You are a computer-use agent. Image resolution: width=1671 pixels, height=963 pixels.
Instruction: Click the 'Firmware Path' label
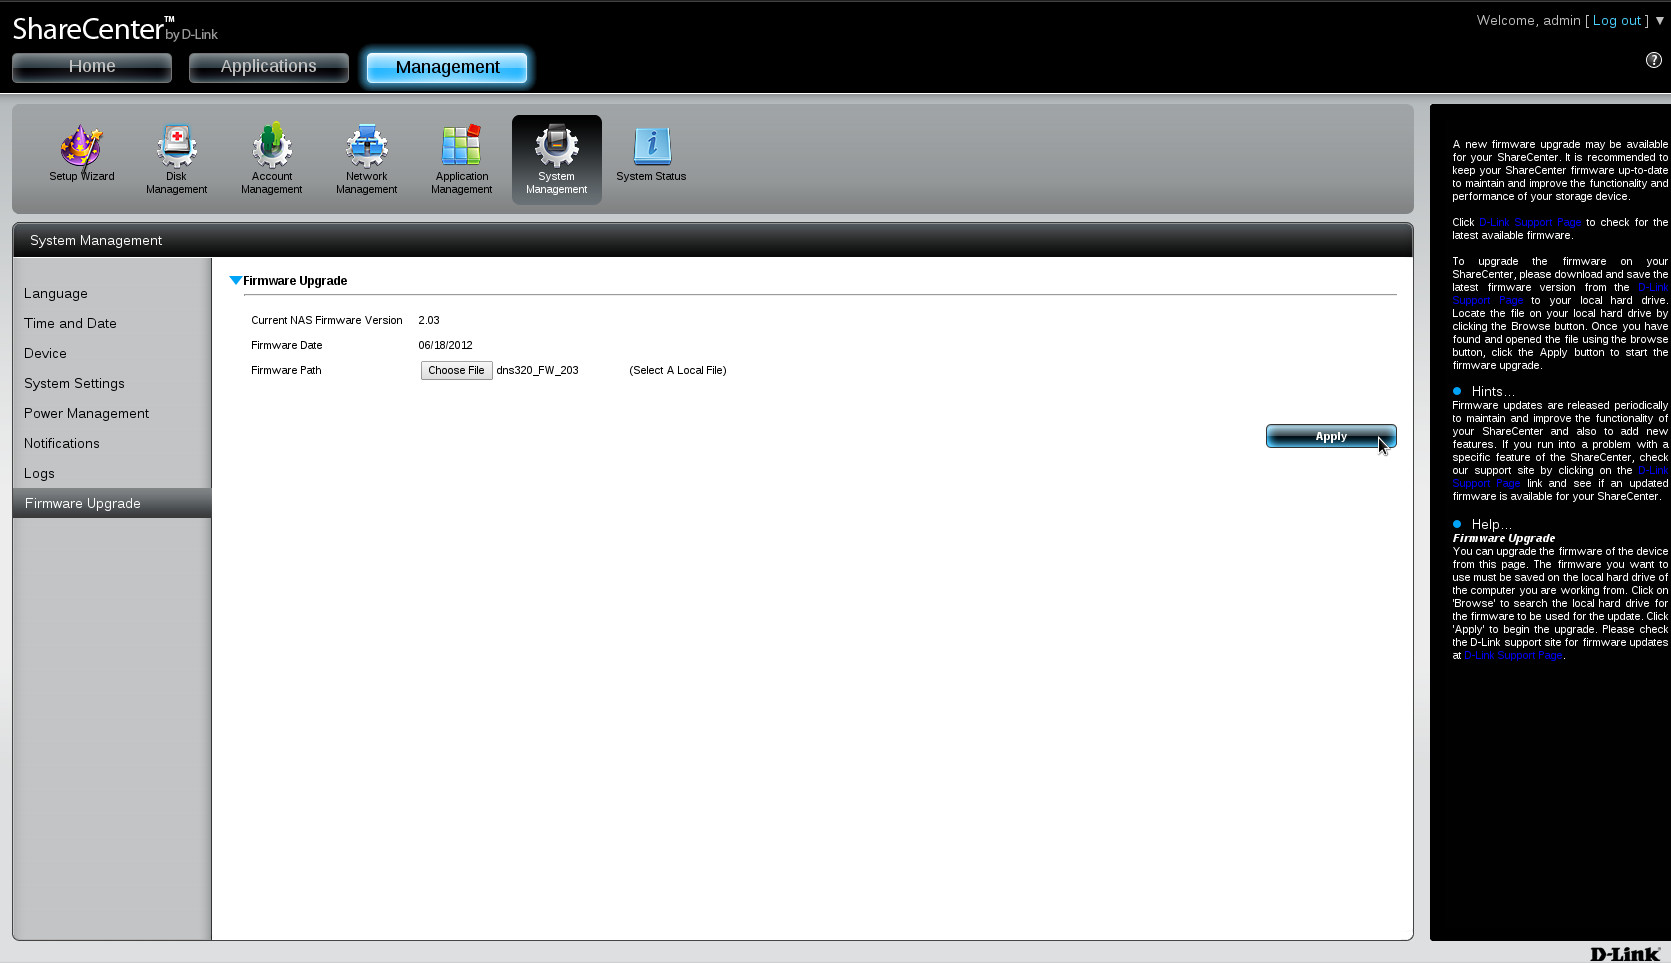(286, 370)
